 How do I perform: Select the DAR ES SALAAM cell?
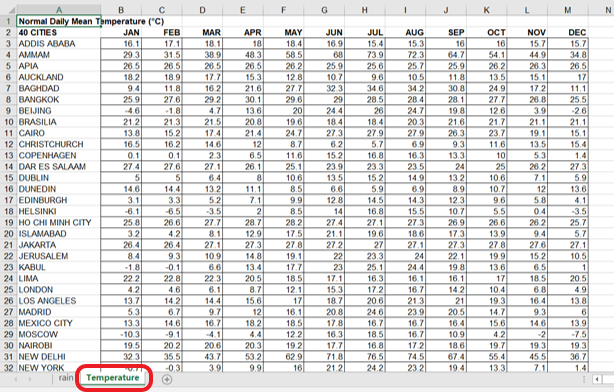point(59,167)
